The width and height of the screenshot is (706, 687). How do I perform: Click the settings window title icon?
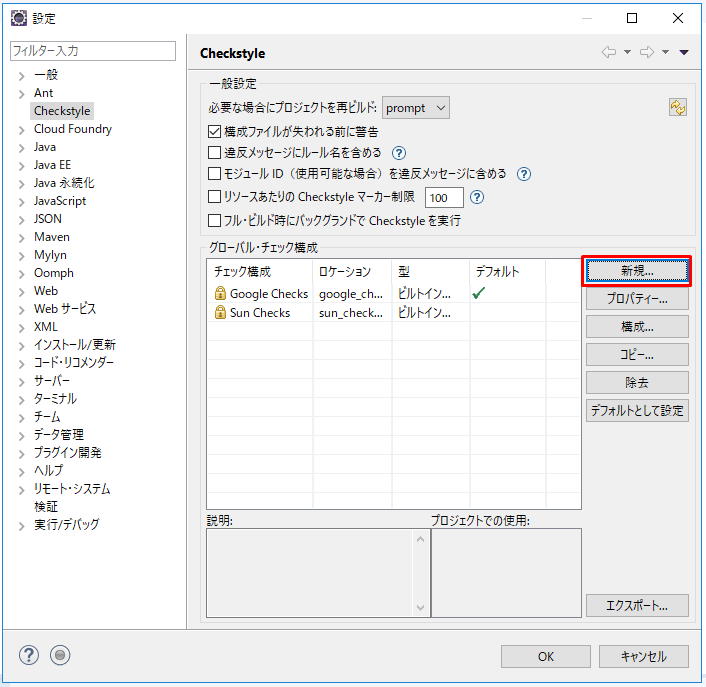click(19, 18)
